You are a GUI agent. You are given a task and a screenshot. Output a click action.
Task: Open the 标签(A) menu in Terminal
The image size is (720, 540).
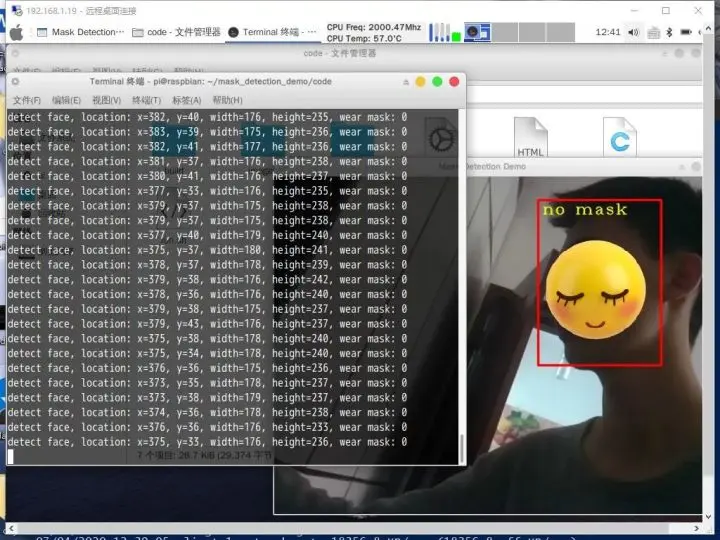point(187,100)
